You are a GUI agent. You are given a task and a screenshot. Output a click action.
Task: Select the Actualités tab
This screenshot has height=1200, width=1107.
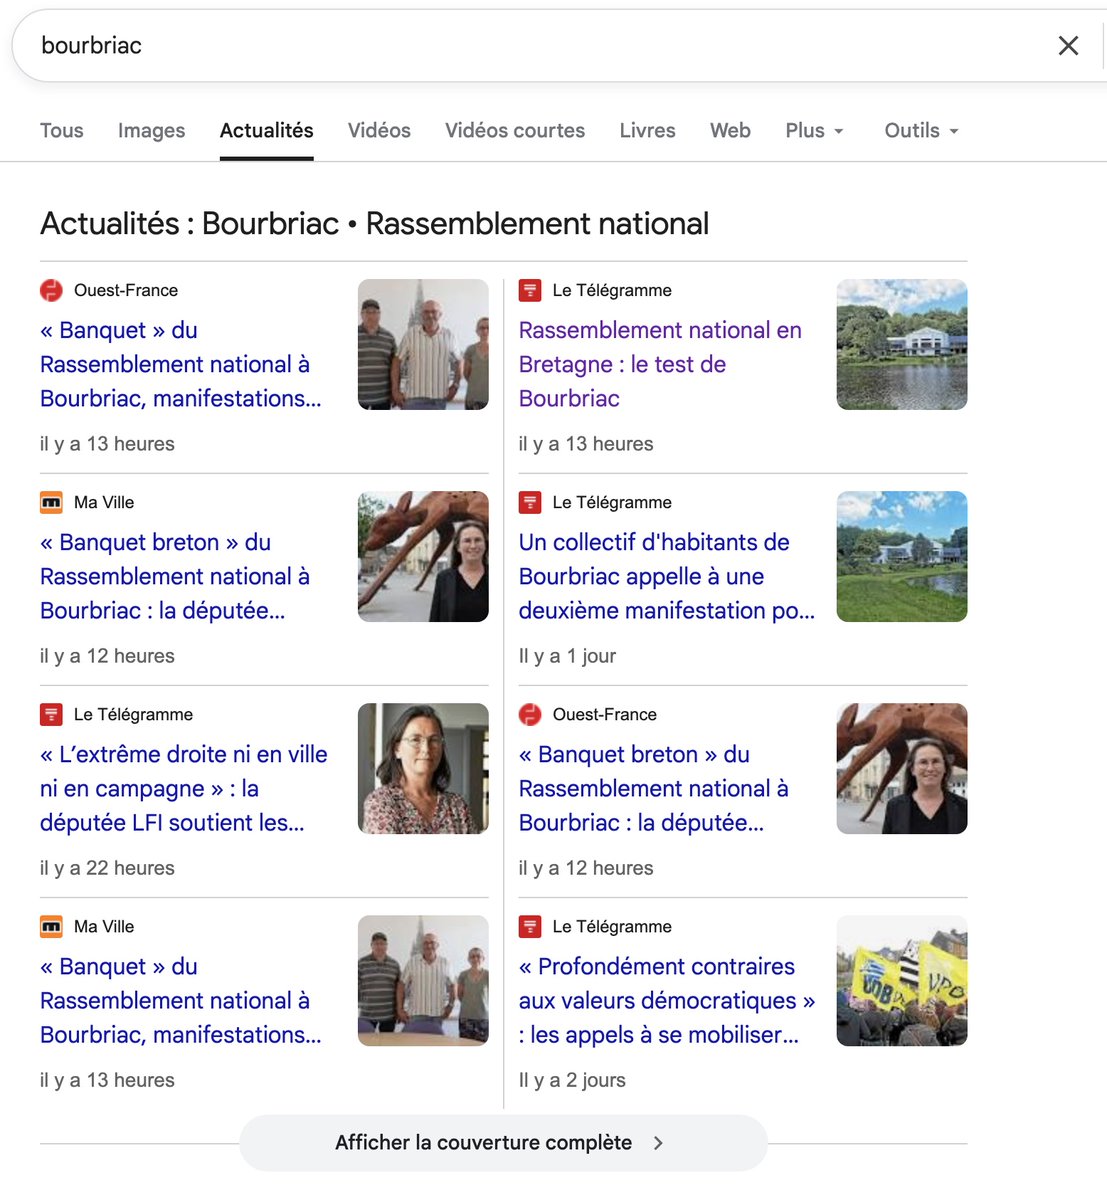point(267,130)
